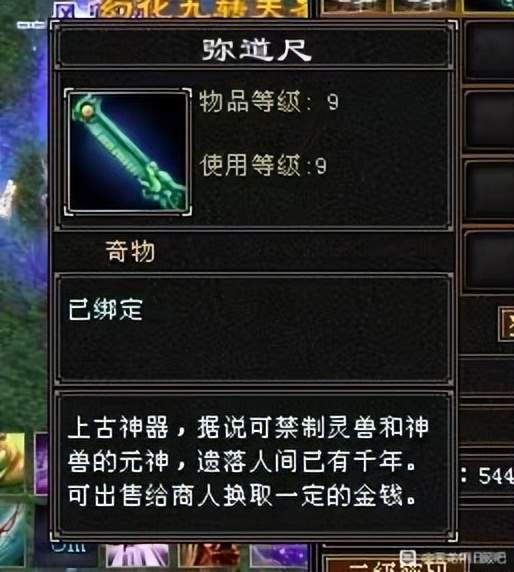This screenshot has width=514, height=572.
Task: Click the 已绑定 bound status text
Action: [106, 309]
